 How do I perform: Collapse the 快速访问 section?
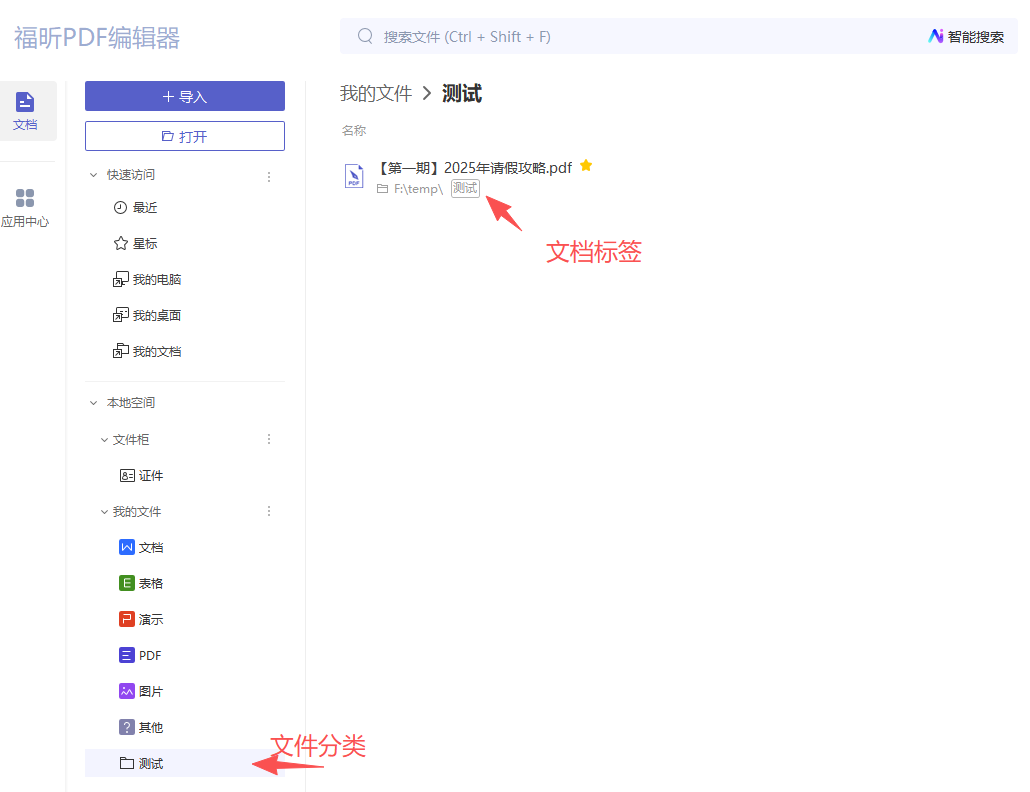pyautogui.click(x=94, y=175)
